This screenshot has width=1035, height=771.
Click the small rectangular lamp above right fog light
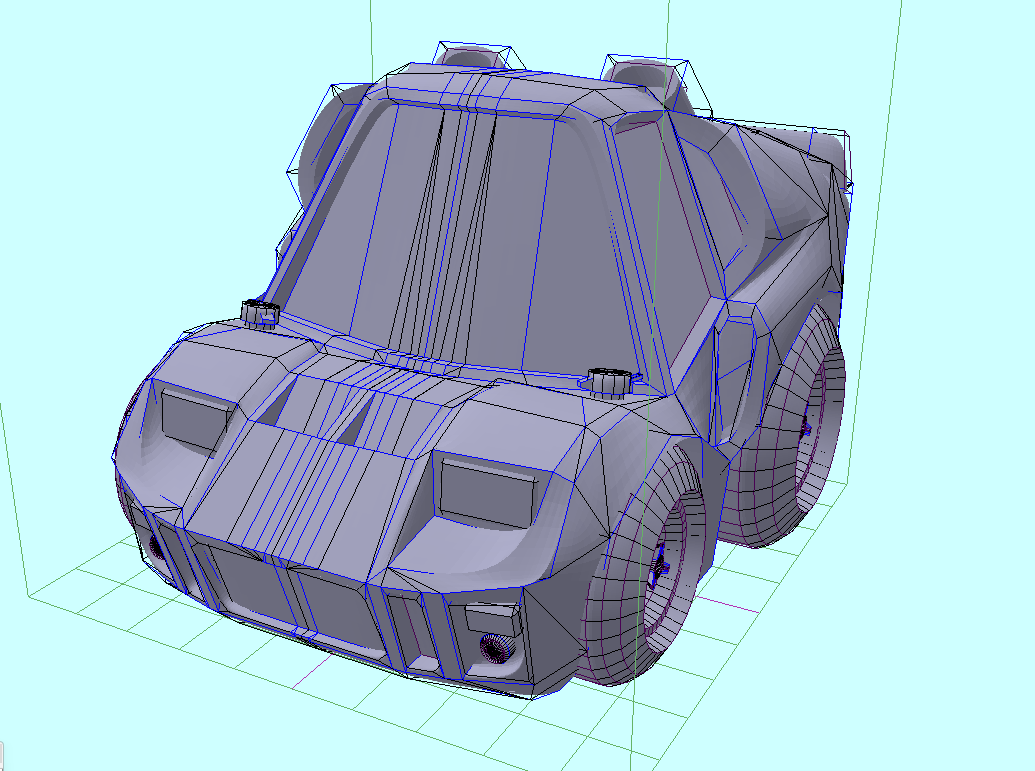494,620
